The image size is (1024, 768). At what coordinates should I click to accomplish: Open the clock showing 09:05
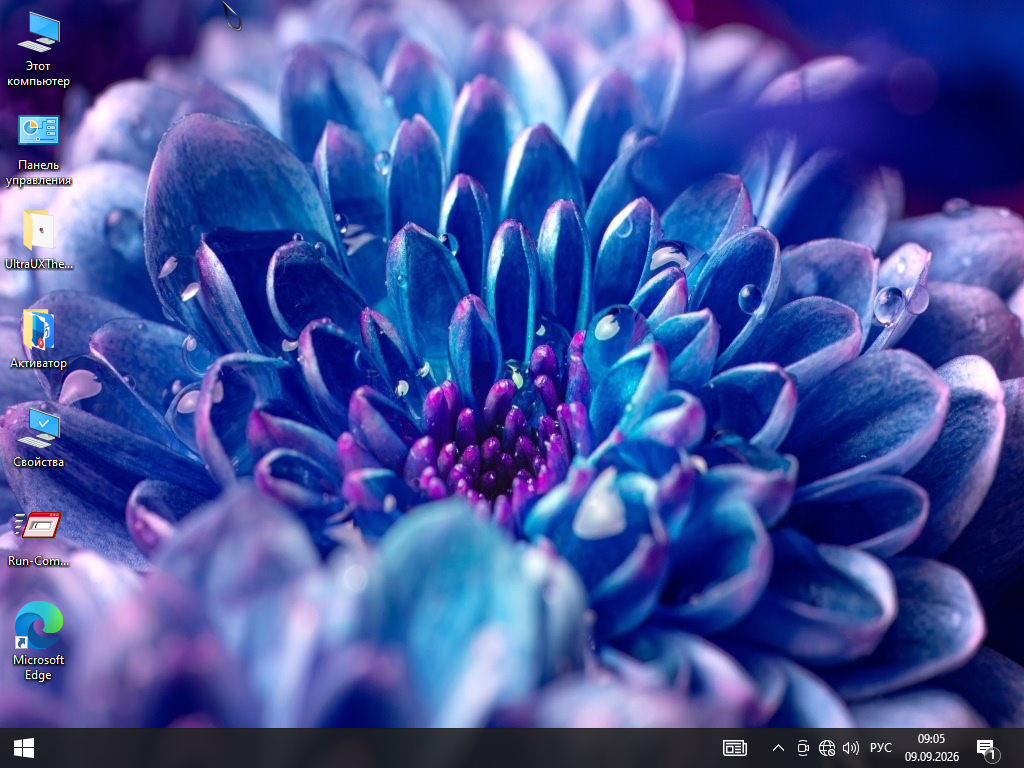(931, 739)
